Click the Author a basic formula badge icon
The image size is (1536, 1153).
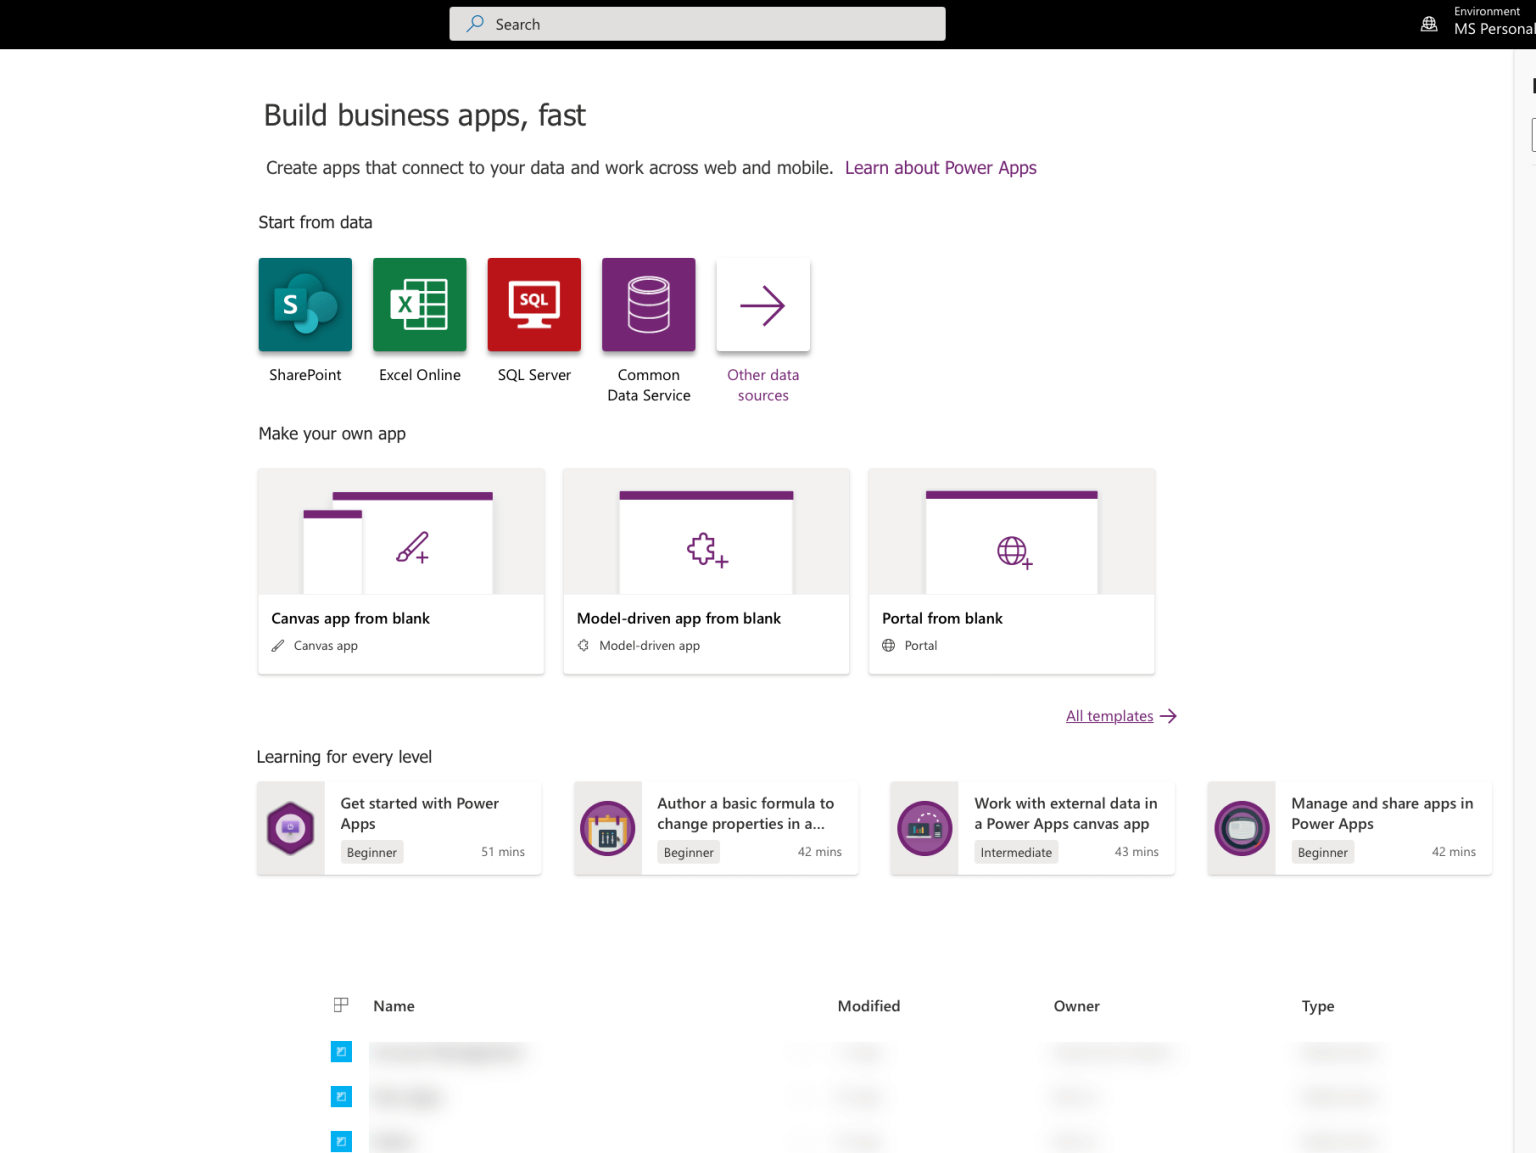(x=608, y=828)
